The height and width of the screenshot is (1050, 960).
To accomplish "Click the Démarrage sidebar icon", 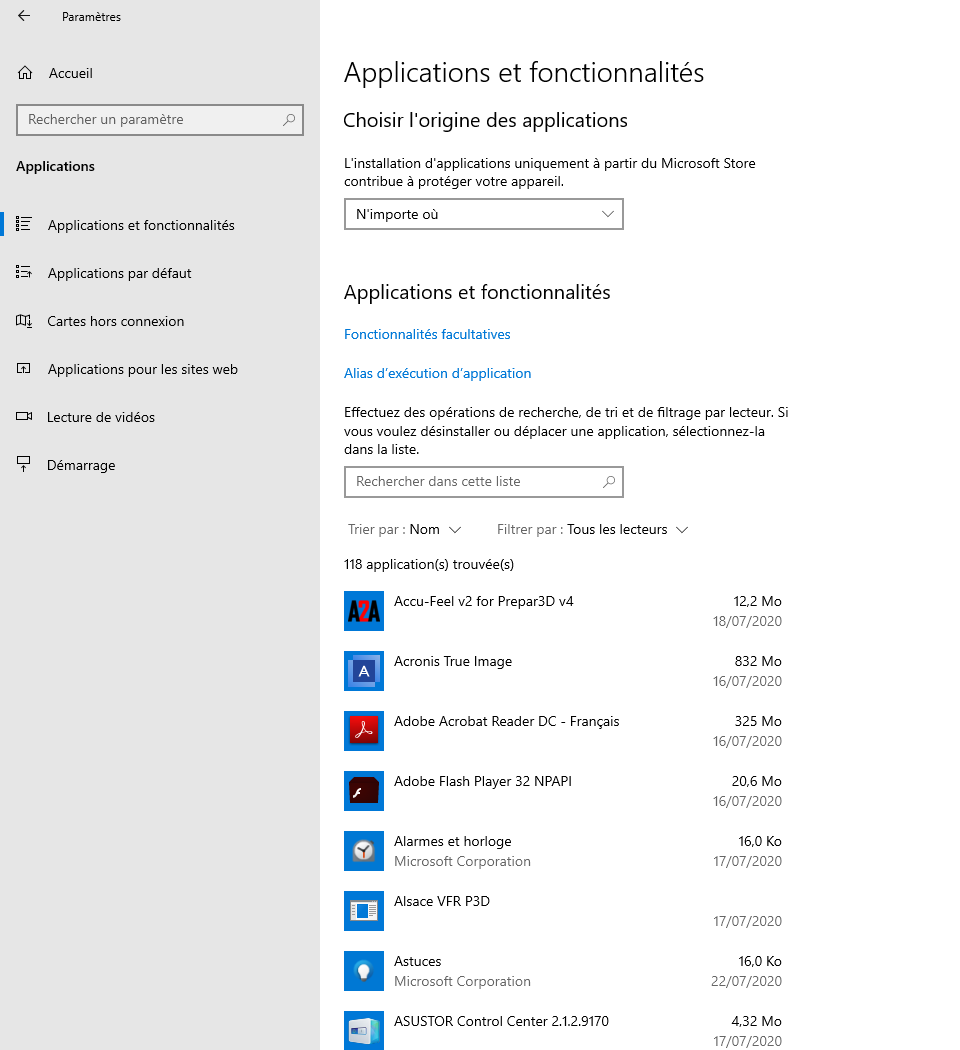I will [24, 465].
